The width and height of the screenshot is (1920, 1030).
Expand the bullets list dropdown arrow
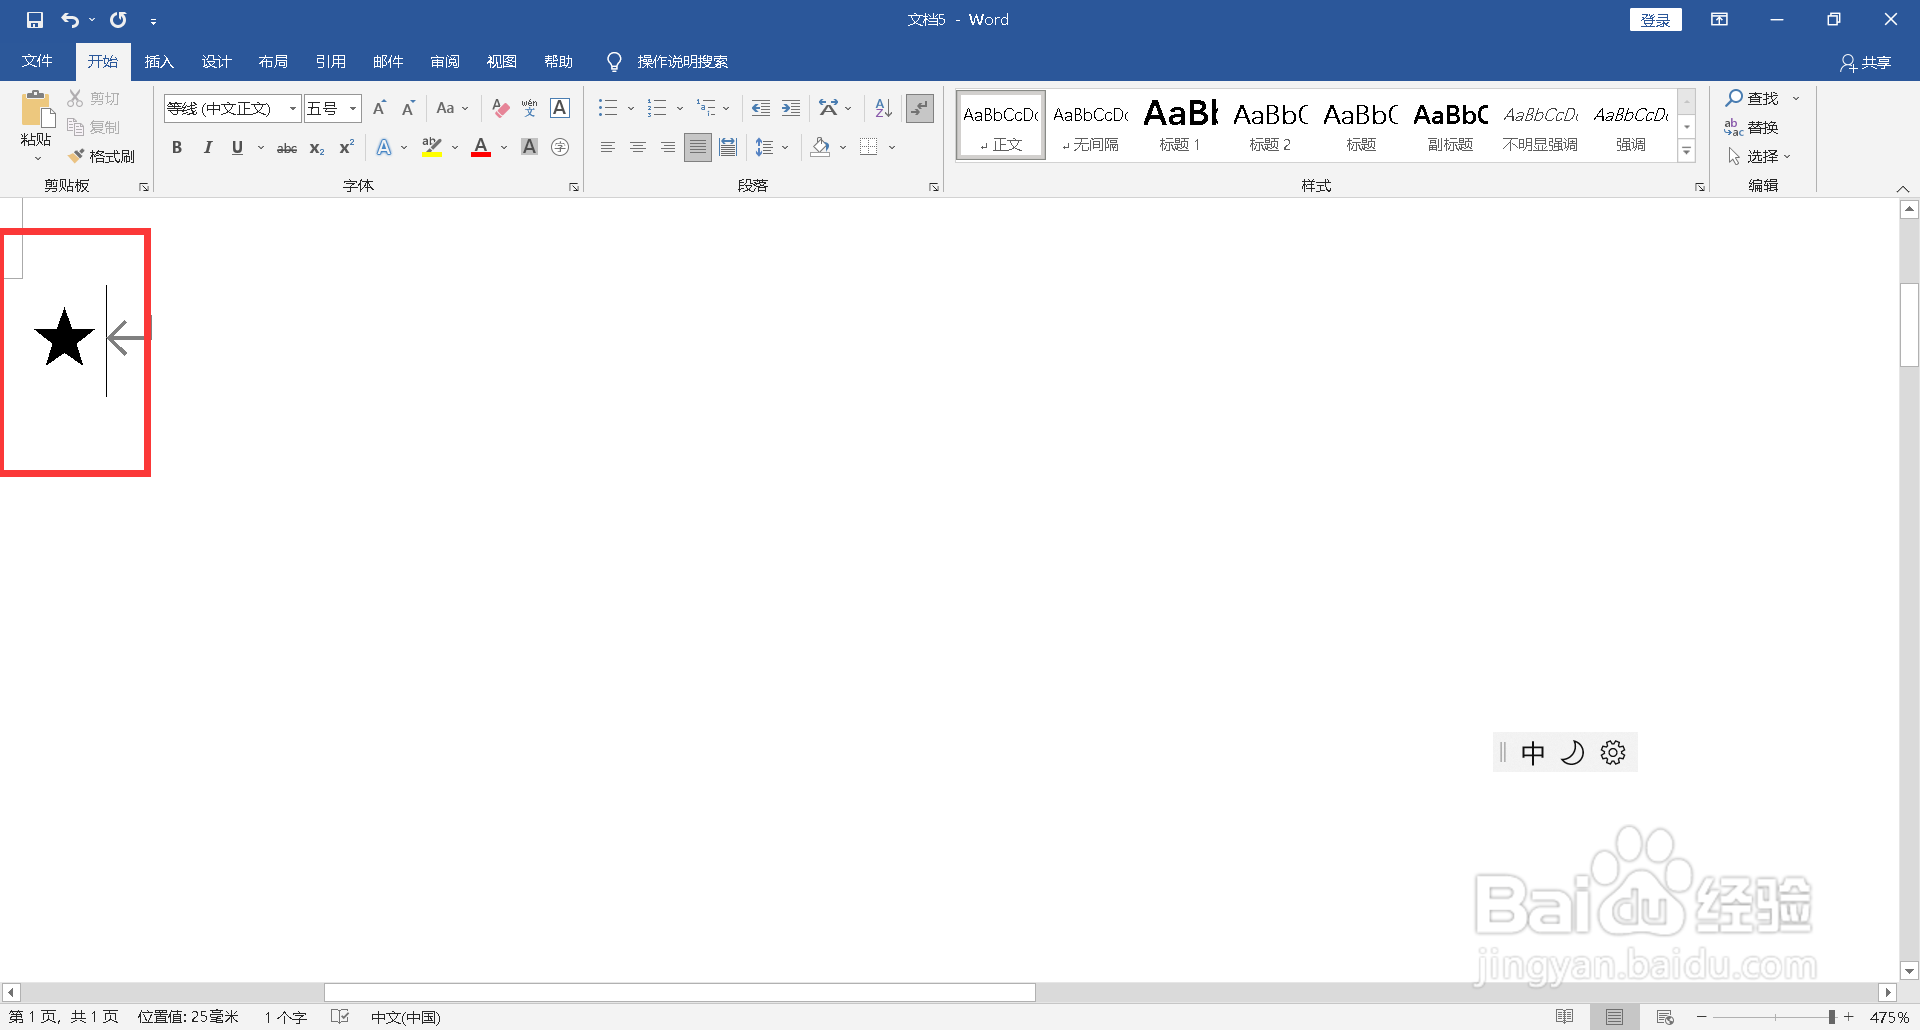pos(631,108)
